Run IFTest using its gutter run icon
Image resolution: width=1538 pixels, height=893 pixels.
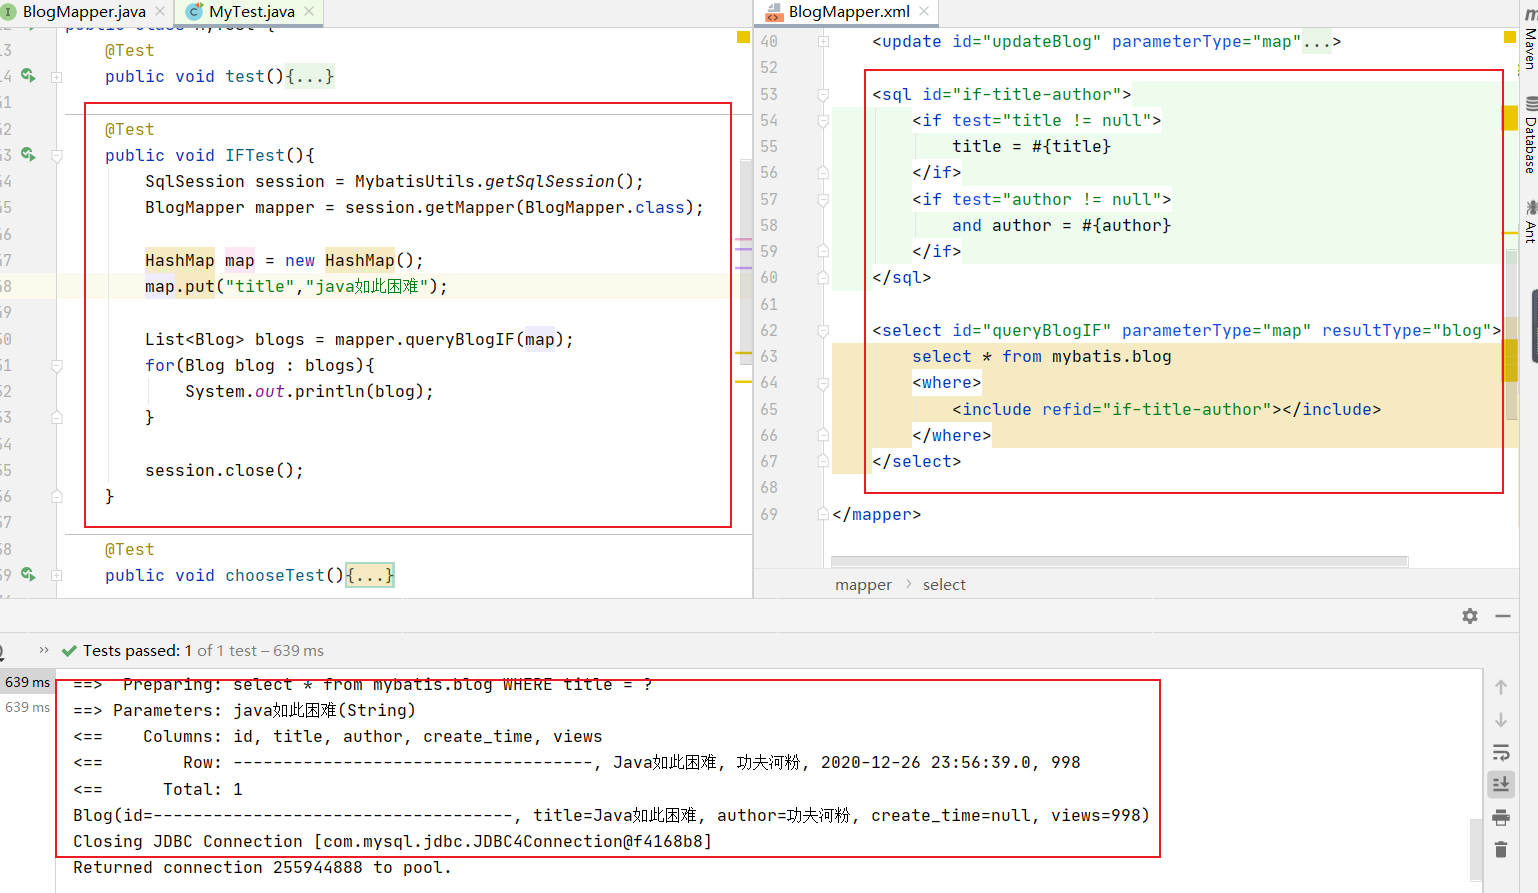tap(28, 155)
